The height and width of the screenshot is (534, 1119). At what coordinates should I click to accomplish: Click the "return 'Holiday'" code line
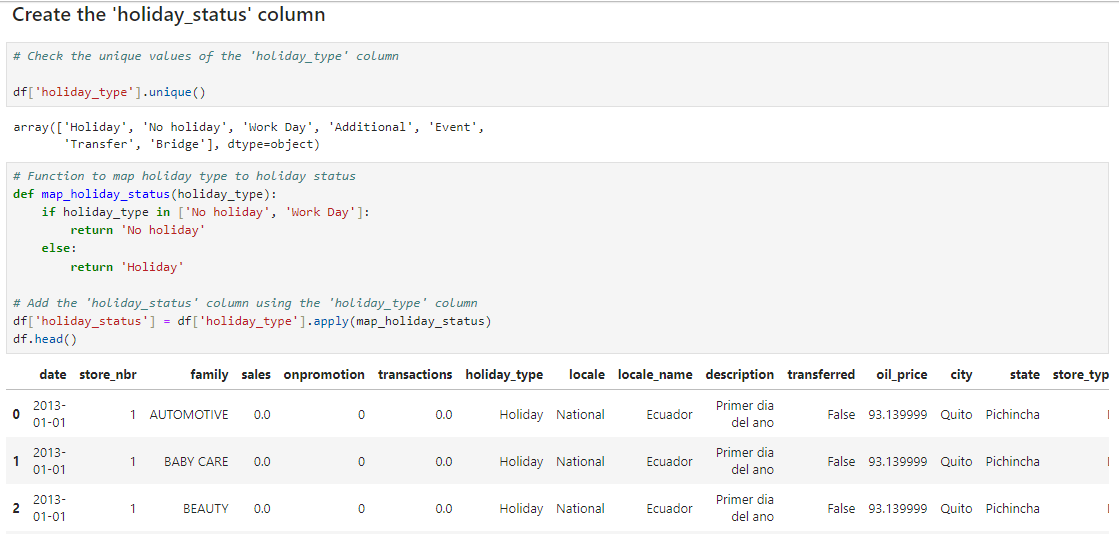[x=127, y=266]
